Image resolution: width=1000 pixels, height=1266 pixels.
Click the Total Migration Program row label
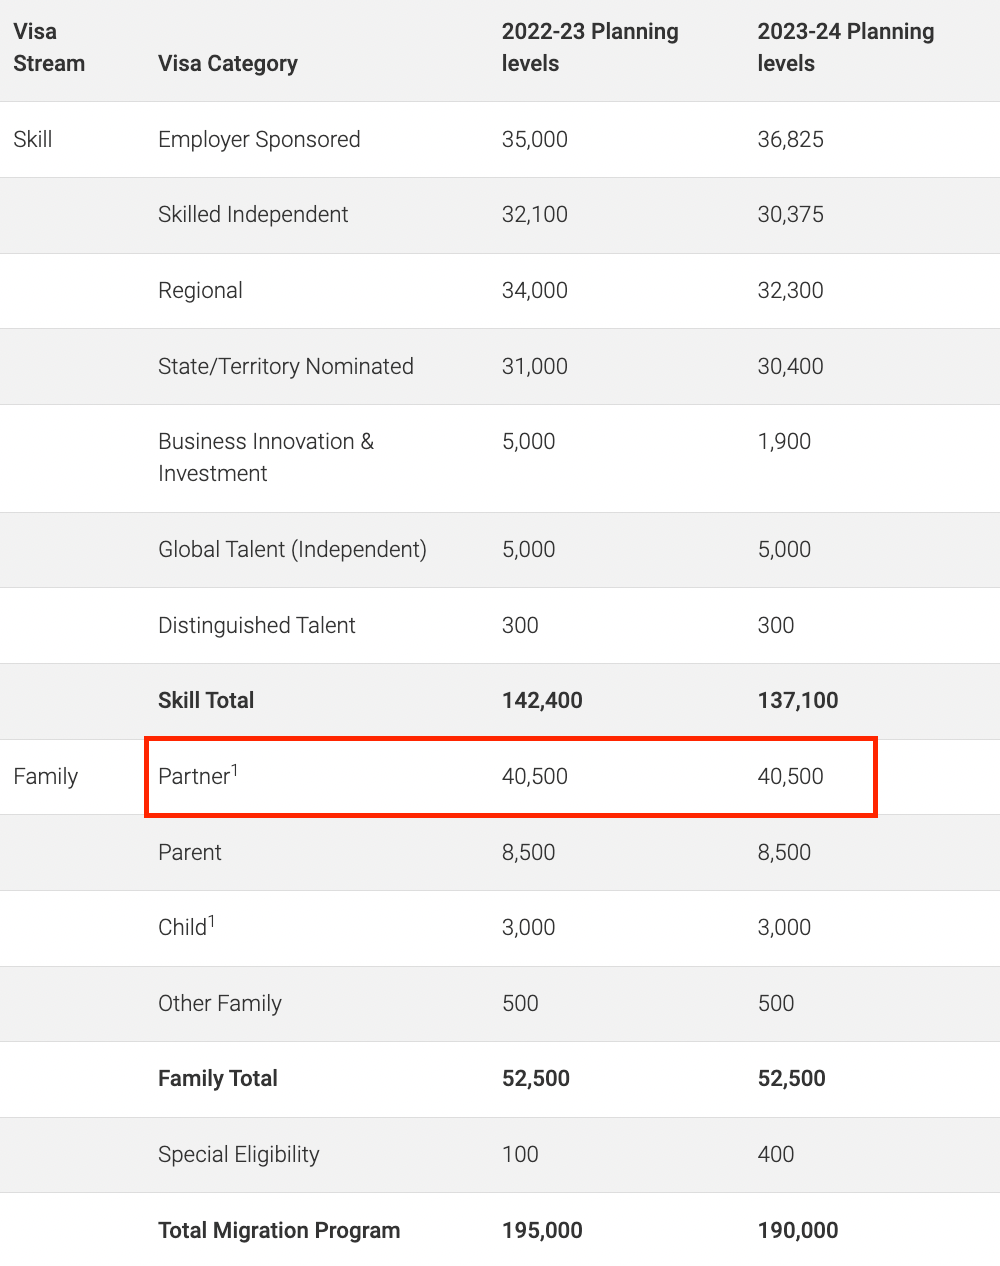click(x=279, y=1230)
